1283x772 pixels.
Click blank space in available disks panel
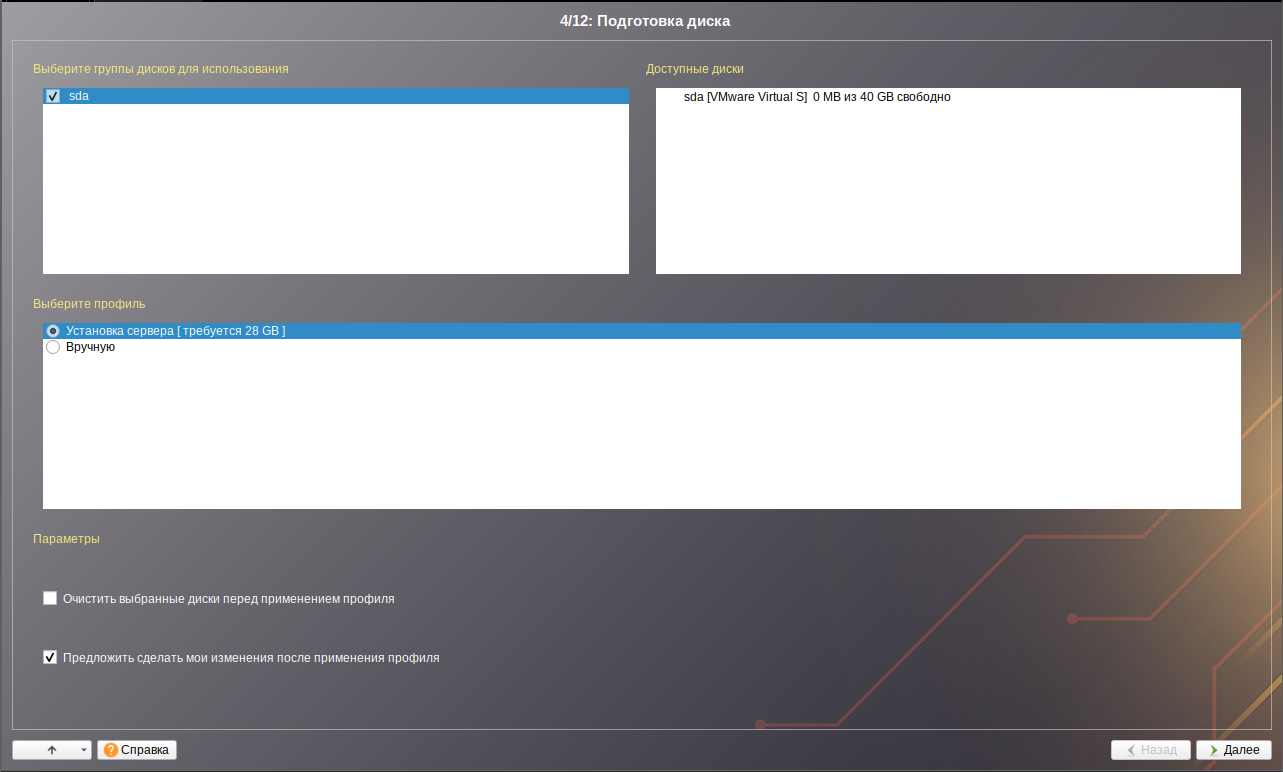tap(947, 190)
